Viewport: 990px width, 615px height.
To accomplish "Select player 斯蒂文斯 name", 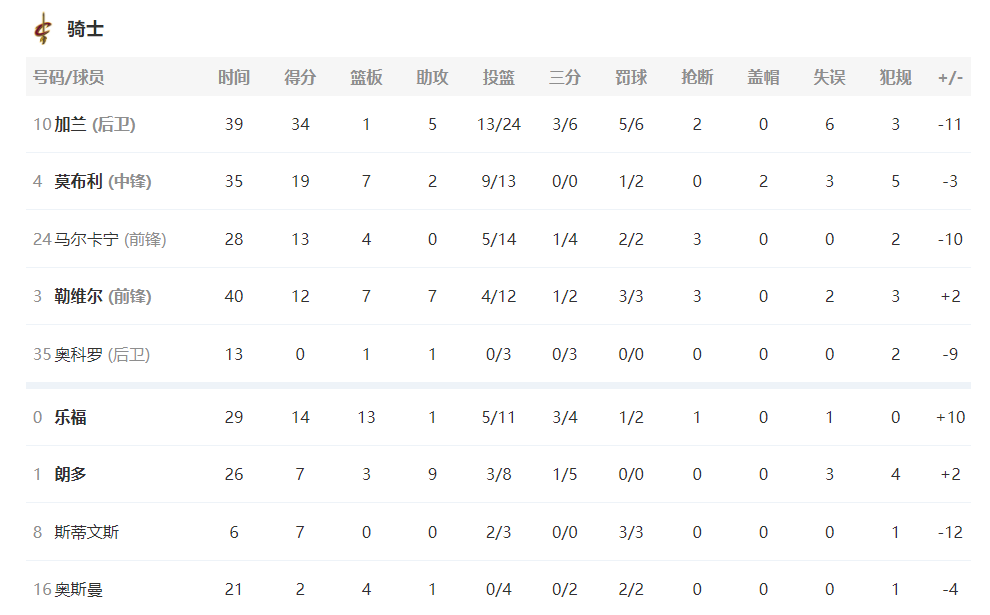I will (x=86, y=532).
